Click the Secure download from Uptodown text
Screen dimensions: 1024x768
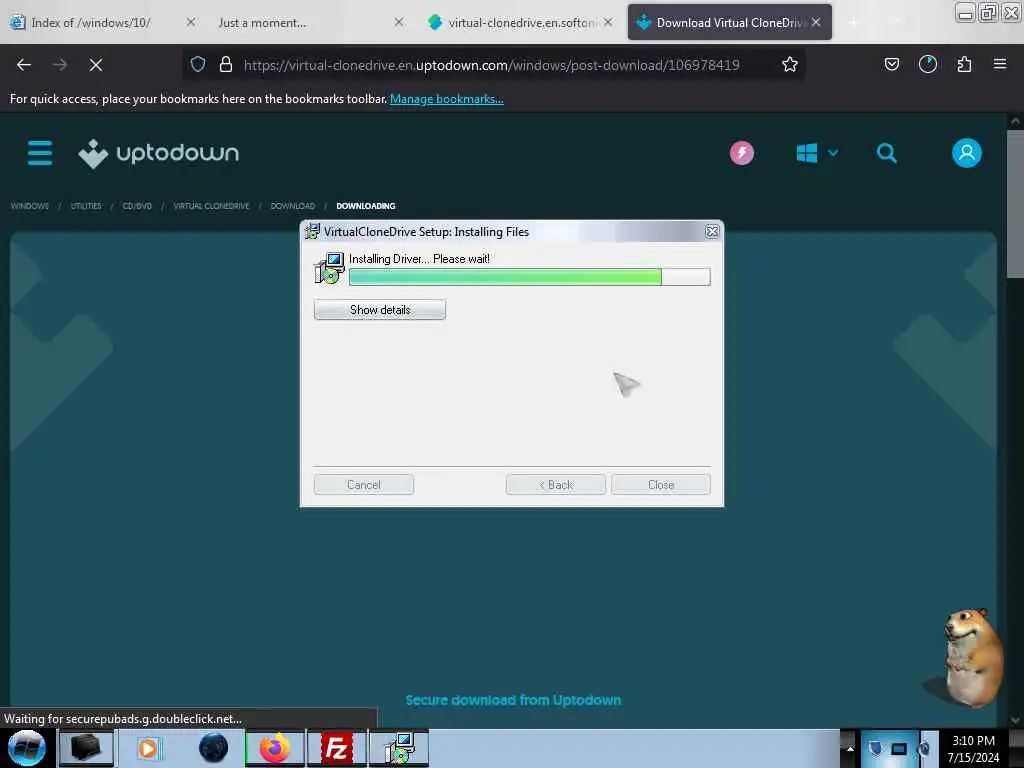tap(513, 700)
